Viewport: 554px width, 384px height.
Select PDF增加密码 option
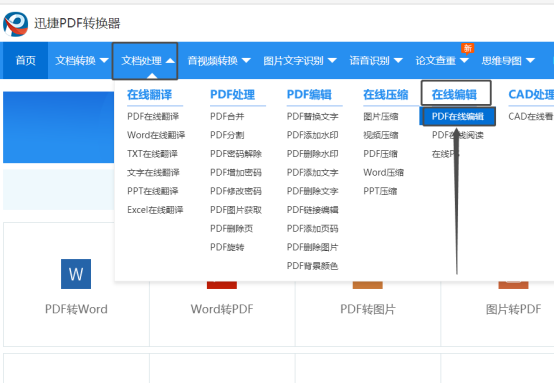pos(236,172)
